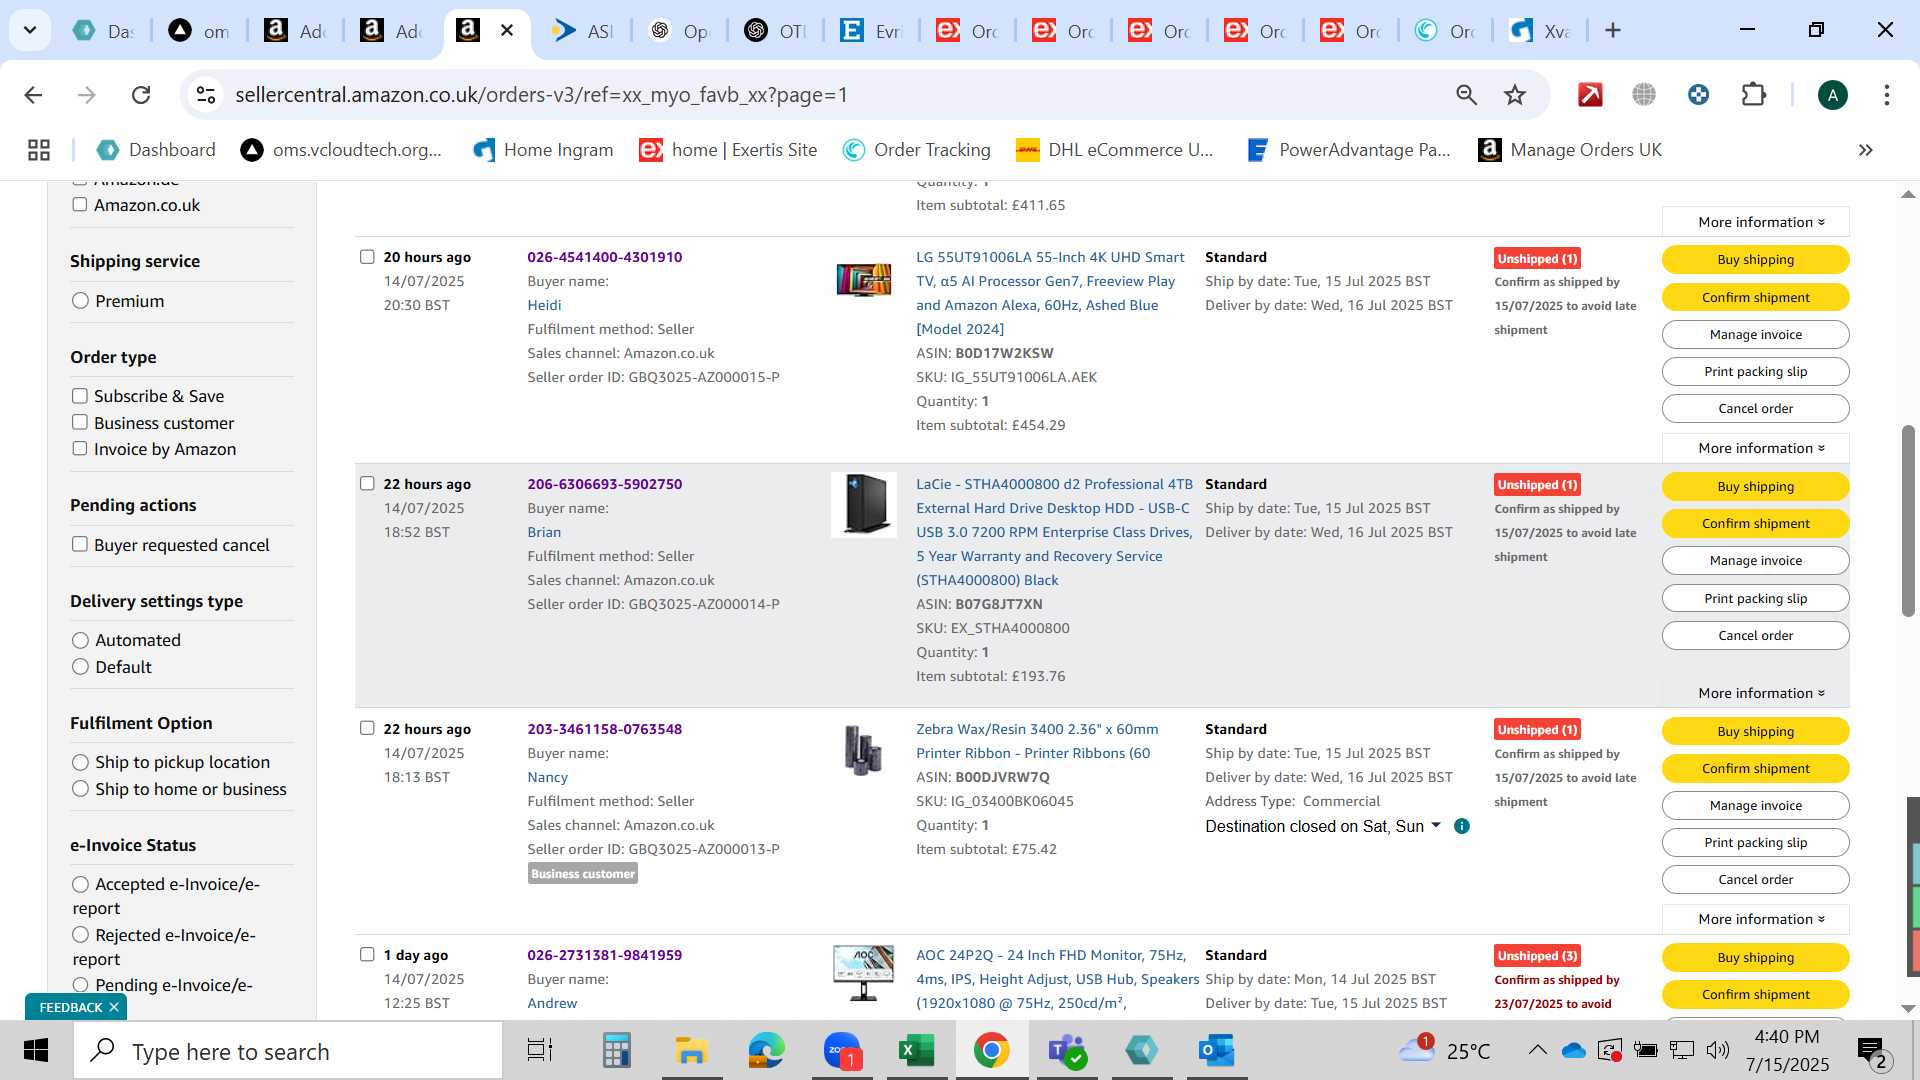The height and width of the screenshot is (1080, 1920).
Task: Open Microsoft Teams from taskbar
Action: 1067,1051
